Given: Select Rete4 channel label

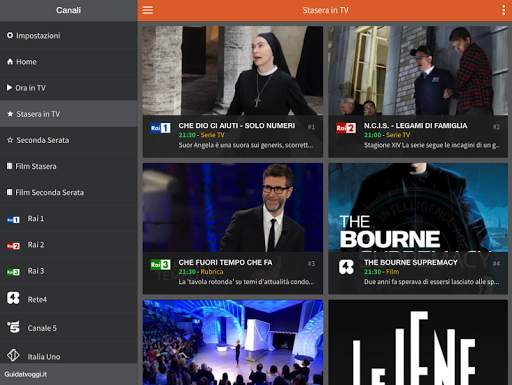Looking at the screenshot, I should point(37,299).
